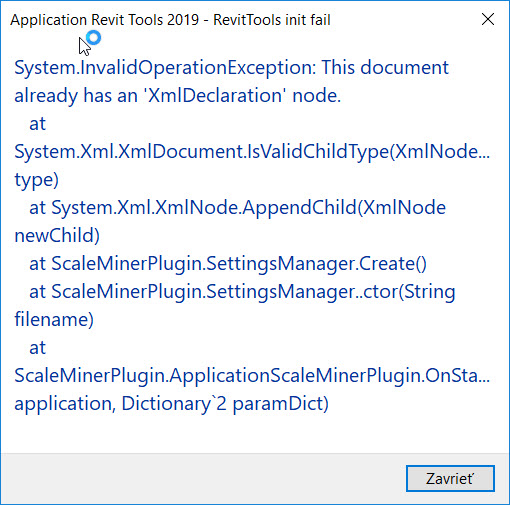
Task: Click the word 'application,' in the last line
Action: [65, 404]
